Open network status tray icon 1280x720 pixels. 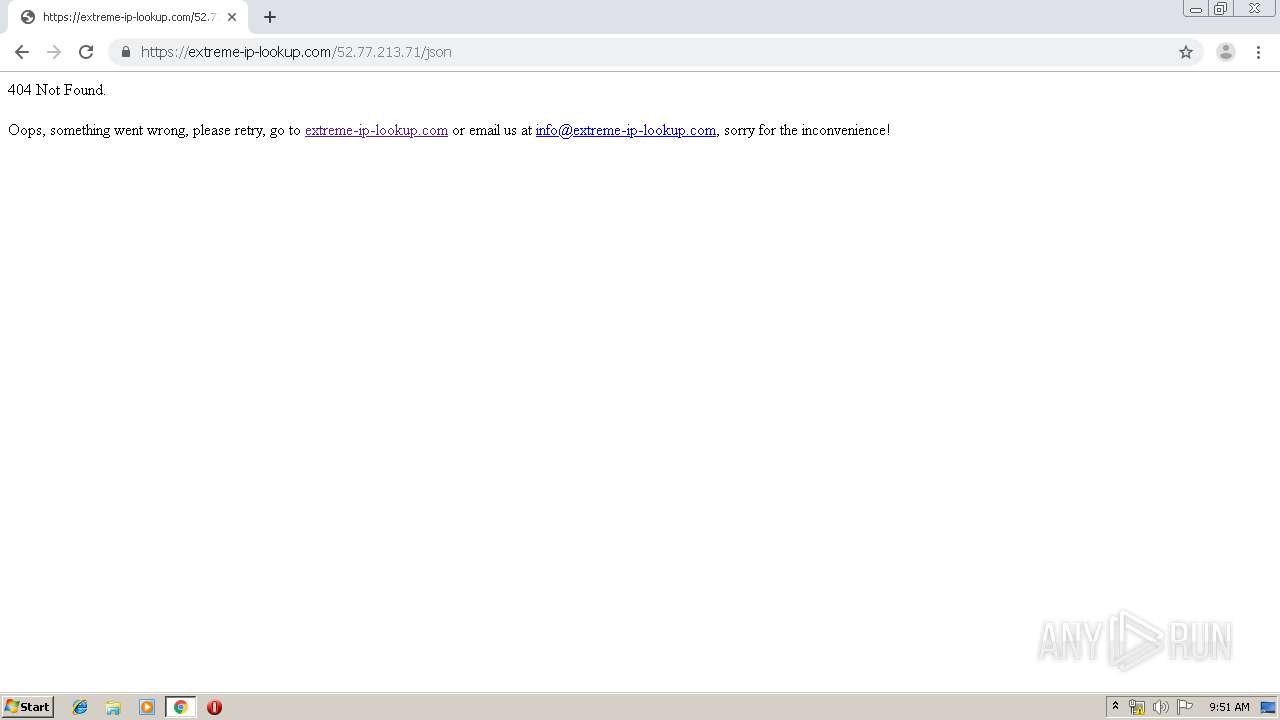tap(1137, 707)
